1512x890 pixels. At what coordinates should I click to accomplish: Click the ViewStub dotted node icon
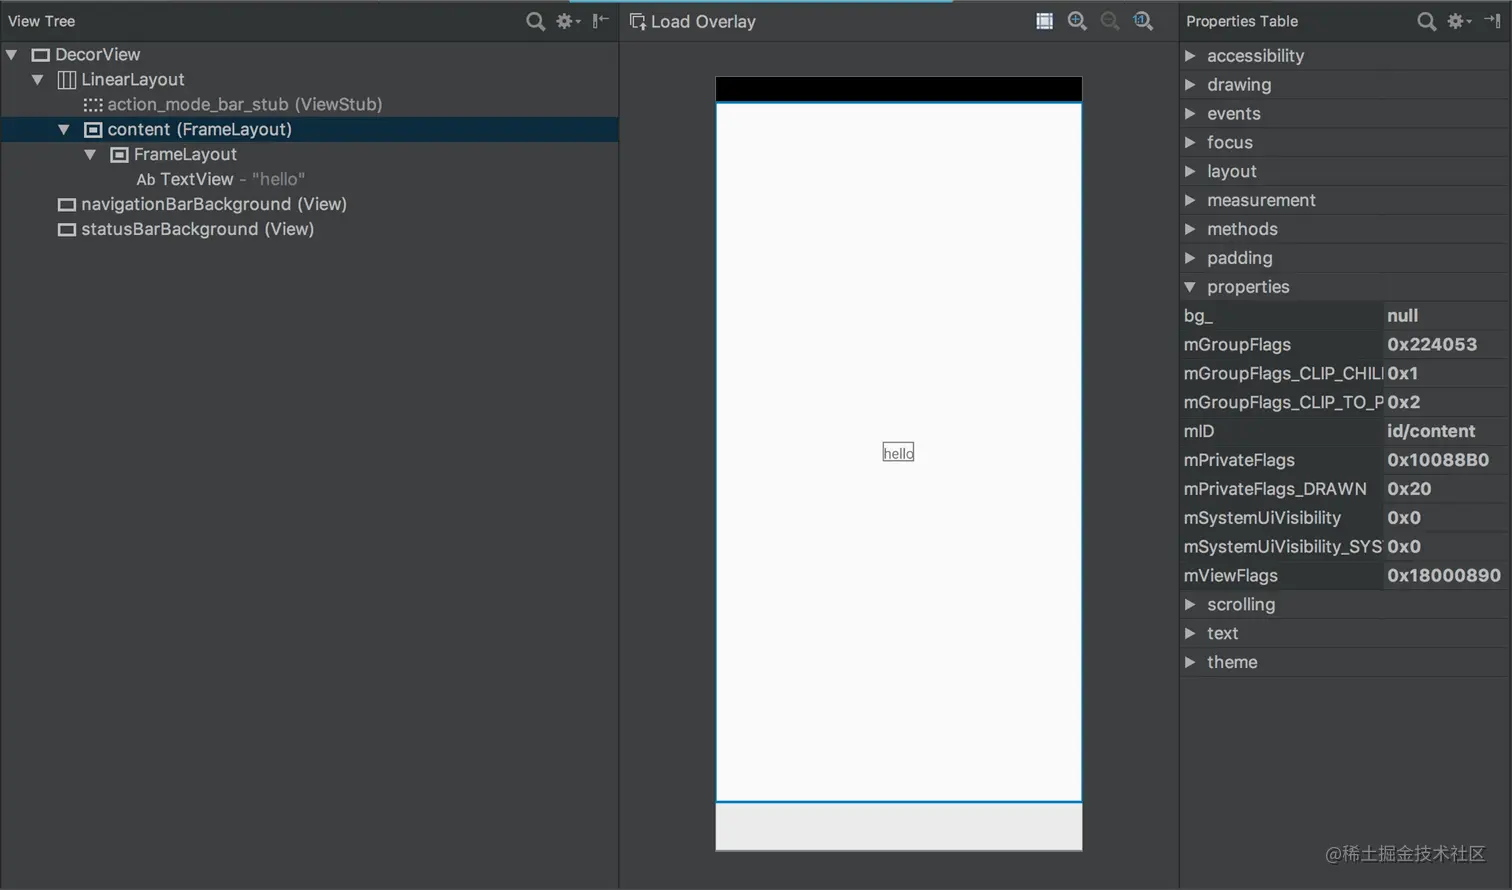click(x=93, y=104)
